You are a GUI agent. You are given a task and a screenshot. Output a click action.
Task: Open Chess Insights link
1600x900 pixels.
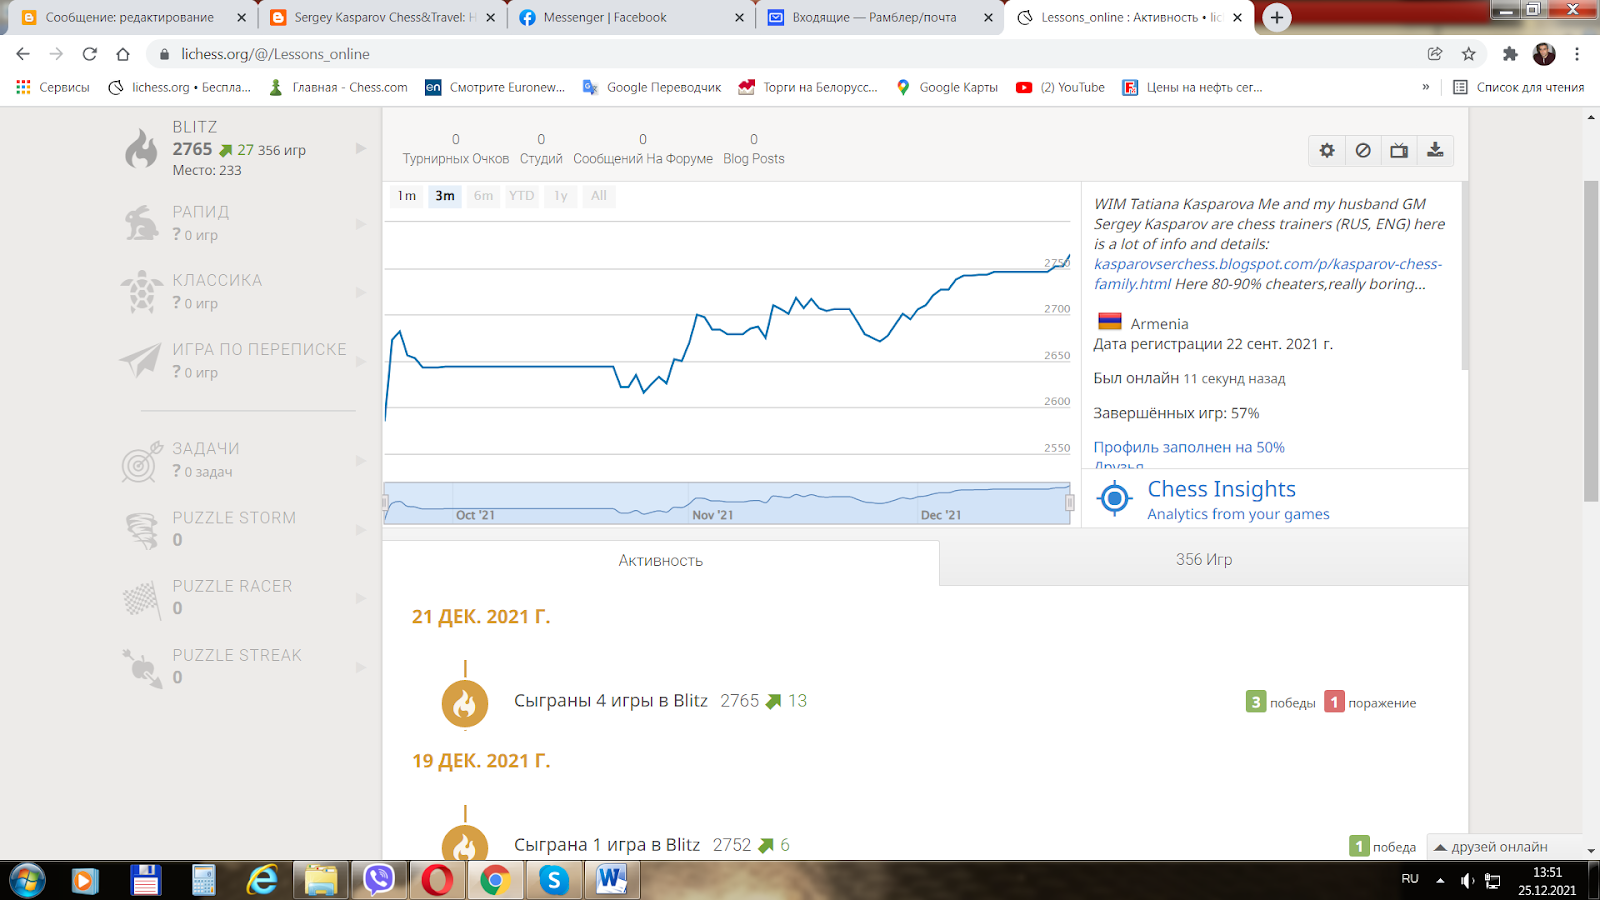[x=1221, y=489]
